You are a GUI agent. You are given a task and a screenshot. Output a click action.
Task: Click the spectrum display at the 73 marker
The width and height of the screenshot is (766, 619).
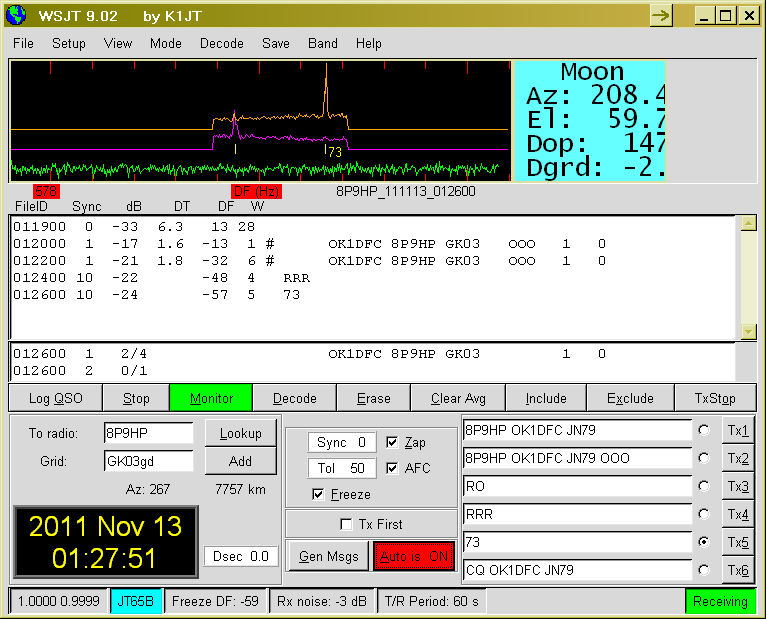pyautogui.click(x=335, y=151)
